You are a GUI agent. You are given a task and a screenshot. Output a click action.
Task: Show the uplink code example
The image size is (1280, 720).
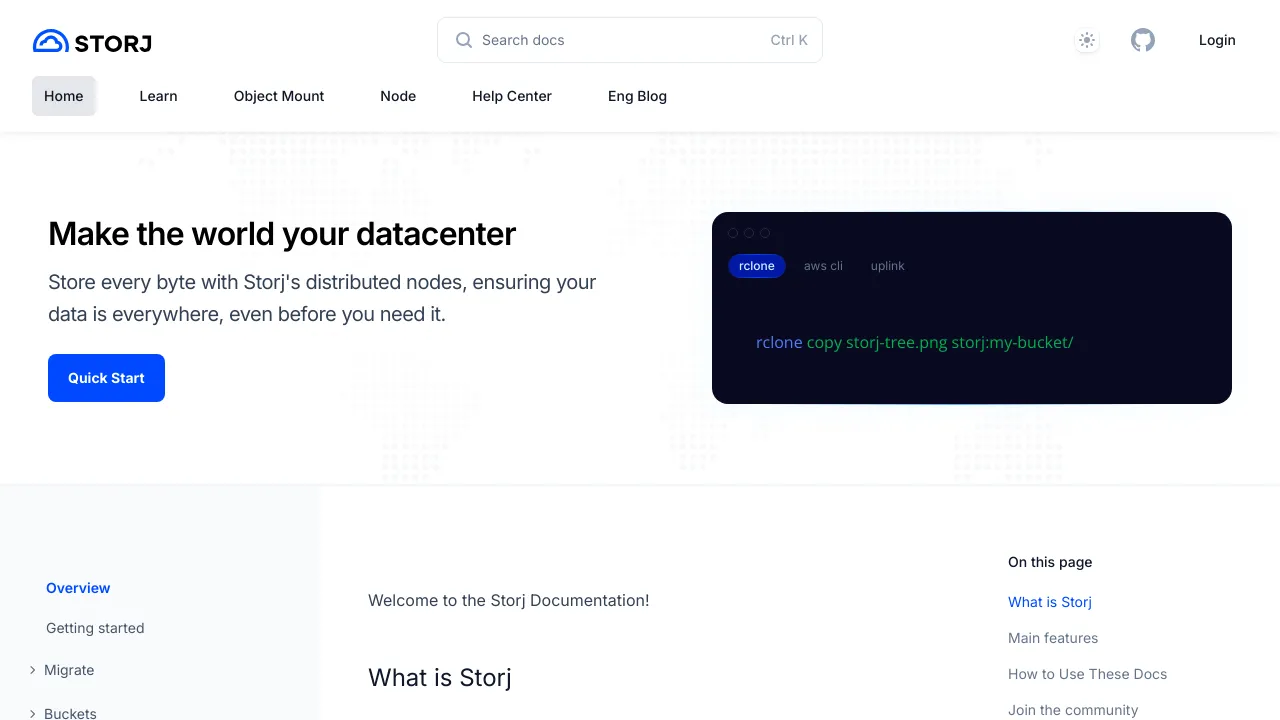[887, 266]
